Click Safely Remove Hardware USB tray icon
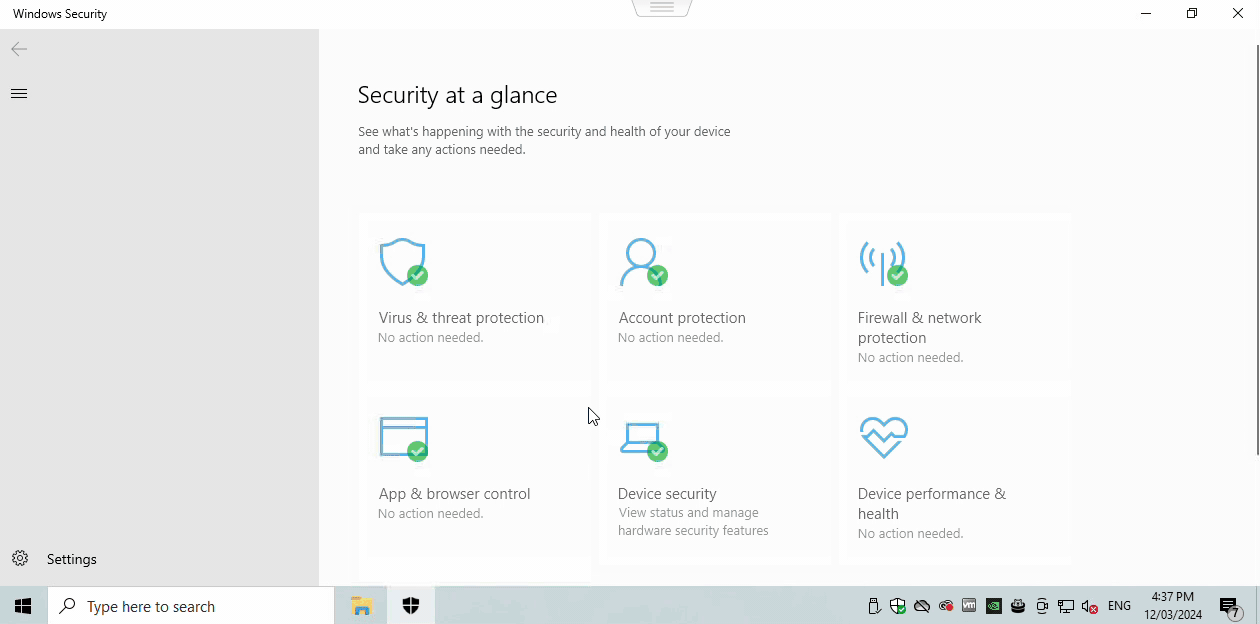 (874, 606)
